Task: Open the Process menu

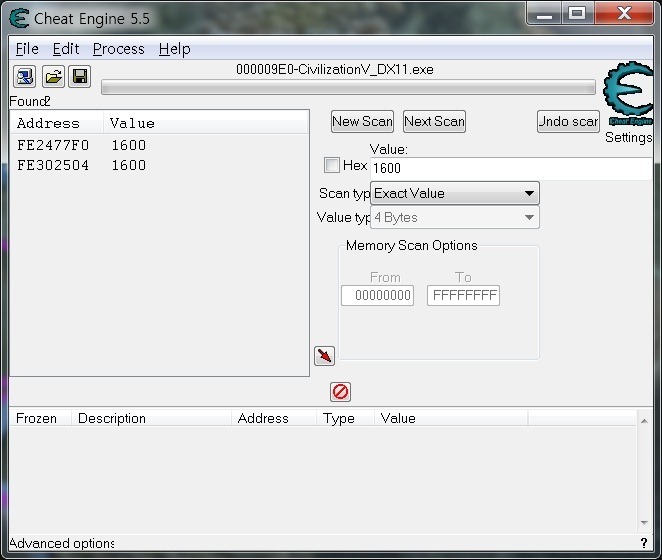Action: click(119, 49)
